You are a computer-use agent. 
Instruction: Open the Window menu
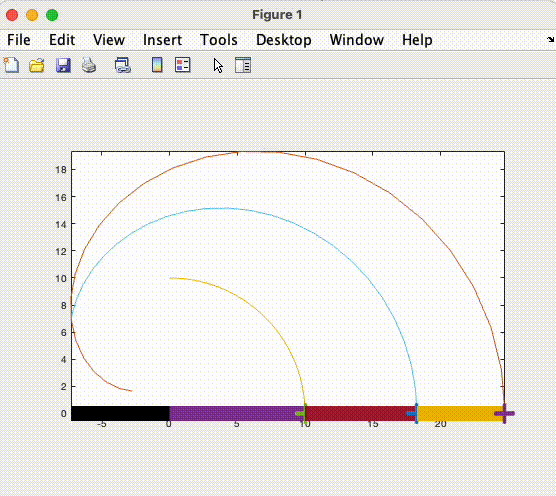pyautogui.click(x=357, y=40)
